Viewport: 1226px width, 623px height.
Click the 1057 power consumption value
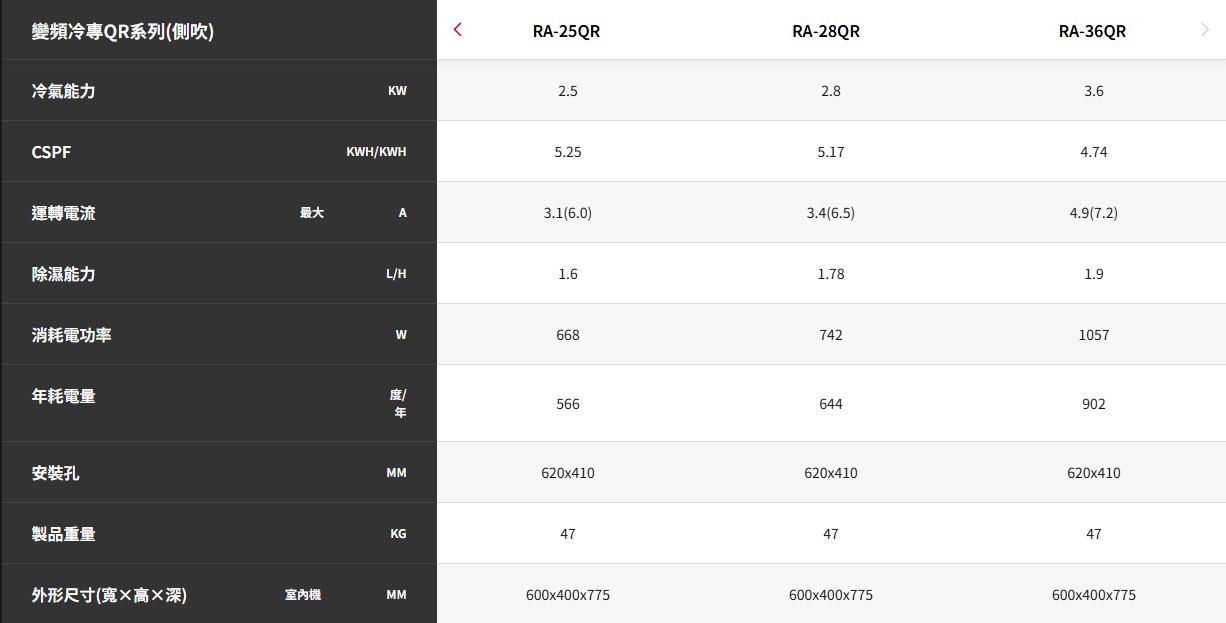click(x=1093, y=335)
